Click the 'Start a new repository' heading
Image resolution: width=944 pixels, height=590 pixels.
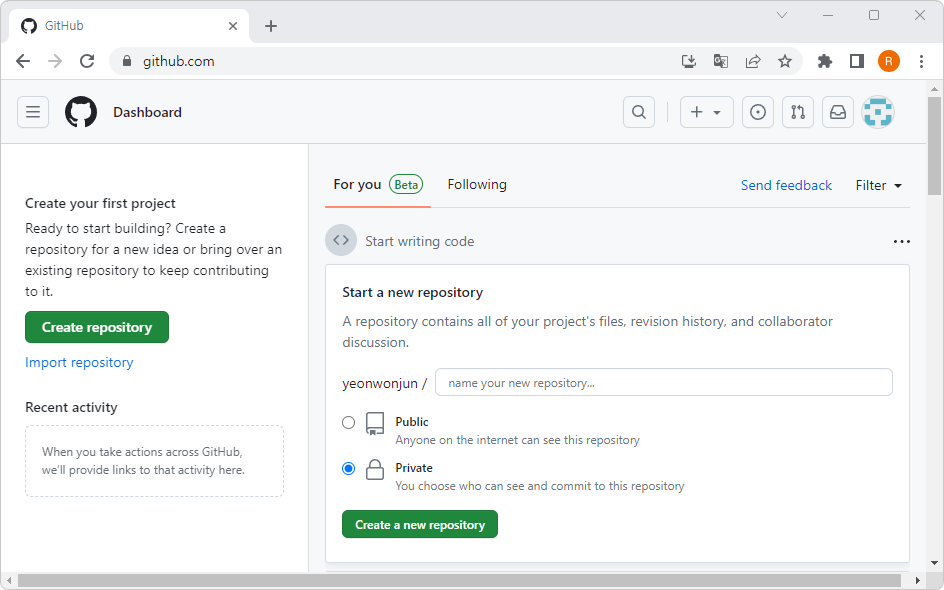(412, 293)
